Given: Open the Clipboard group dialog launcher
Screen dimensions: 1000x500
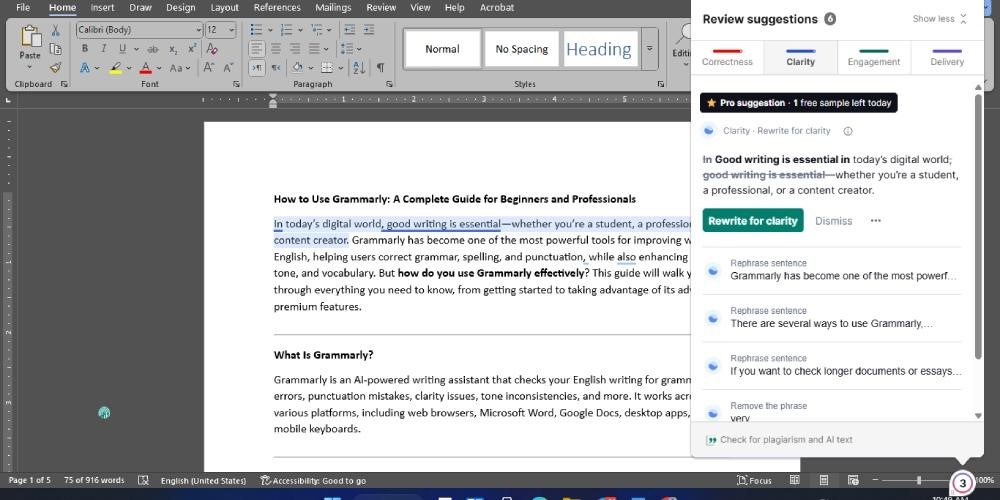Looking at the screenshot, I should [64, 84].
